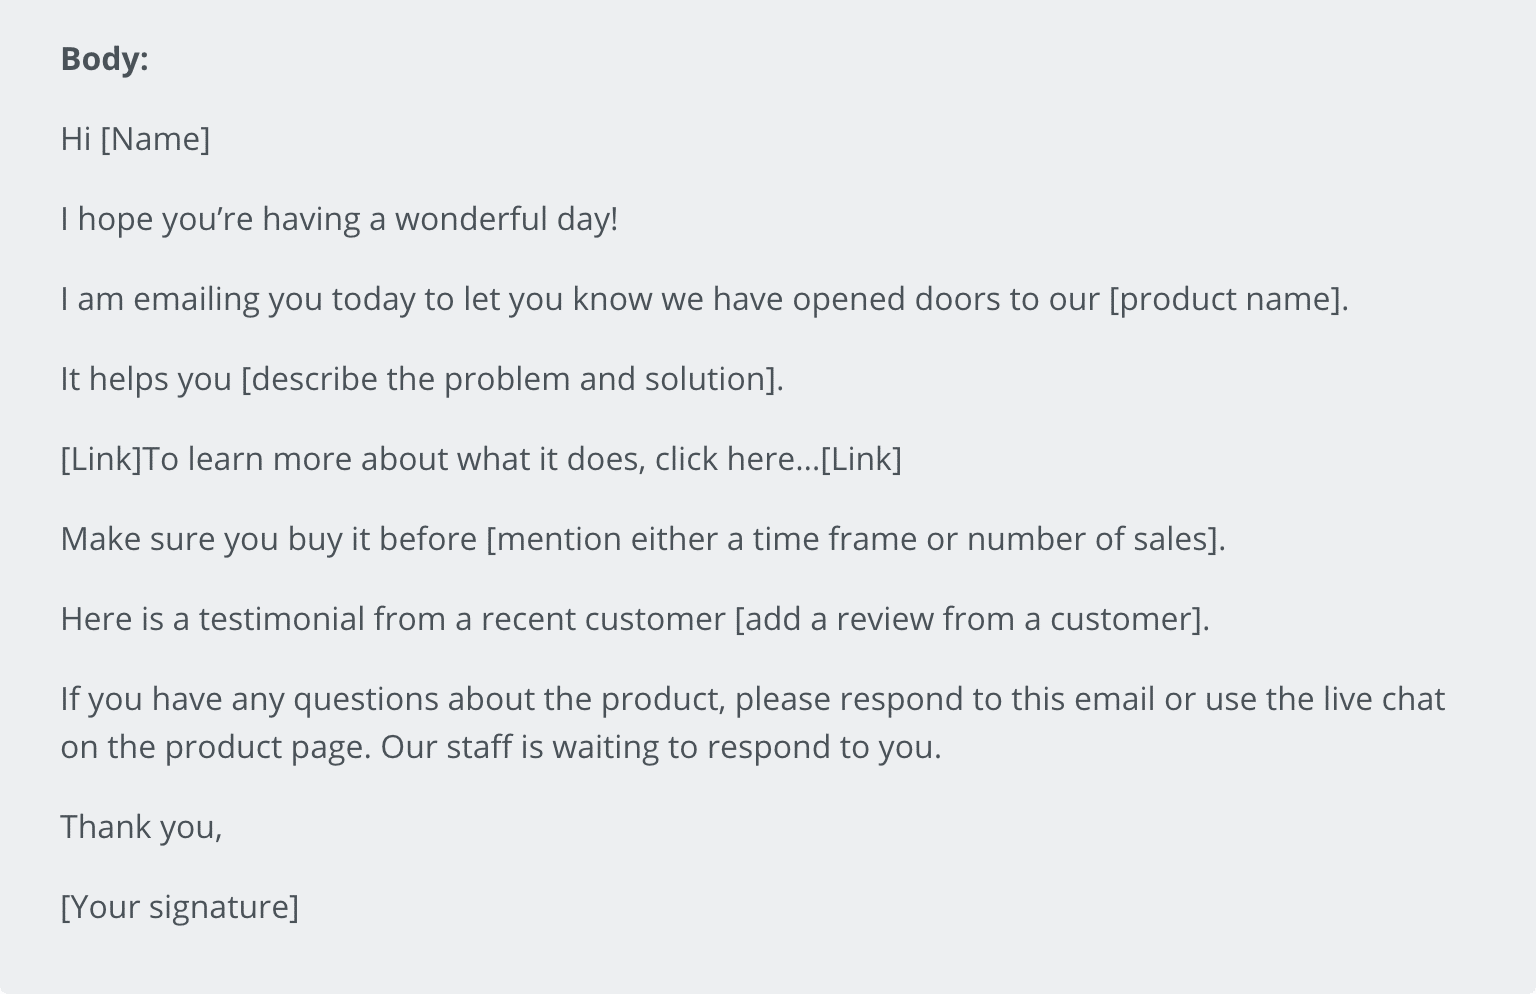
Task: Click the bold "Body:" heading
Action: click(x=104, y=59)
